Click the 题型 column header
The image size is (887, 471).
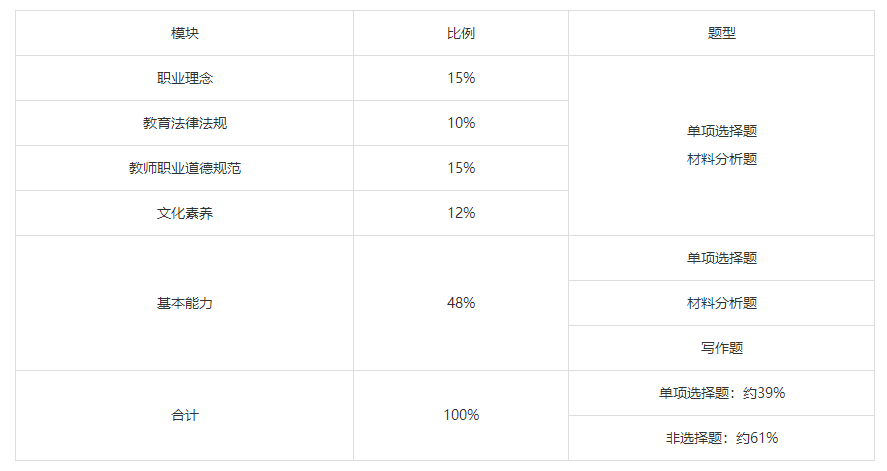[x=721, y=33]
